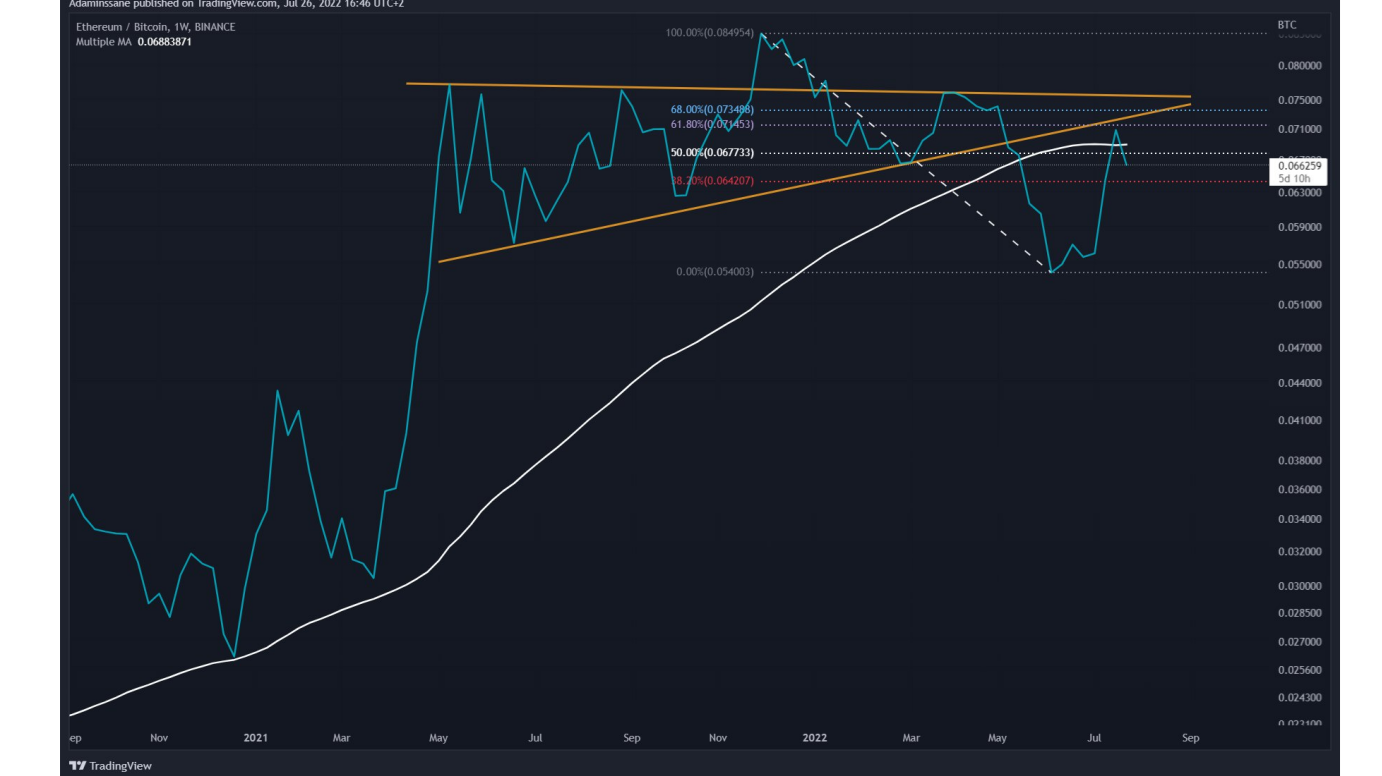Screen dimensions: 1382x776
Task: Select the red 38.20%(0.064207) level label
Action: pos(712,181)
